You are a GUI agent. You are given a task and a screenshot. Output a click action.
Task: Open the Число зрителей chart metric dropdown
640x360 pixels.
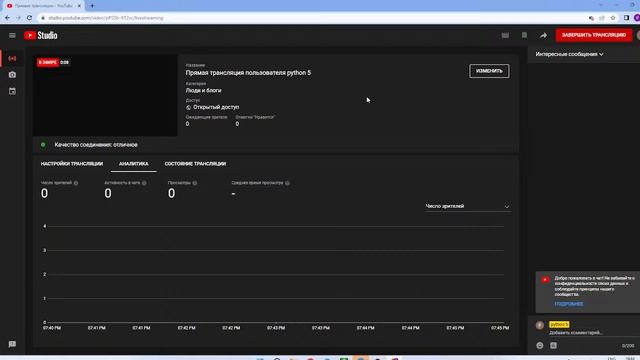467,207
